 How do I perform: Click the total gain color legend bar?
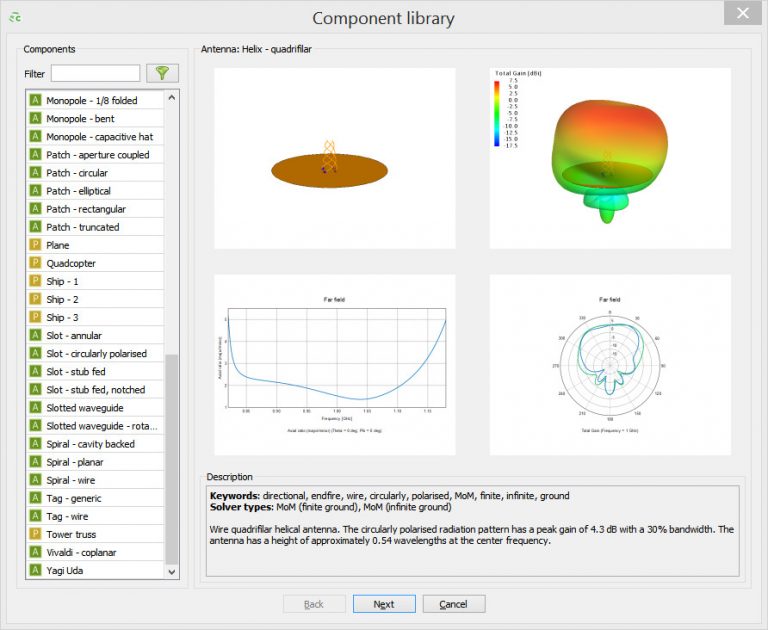coord(498,114)
